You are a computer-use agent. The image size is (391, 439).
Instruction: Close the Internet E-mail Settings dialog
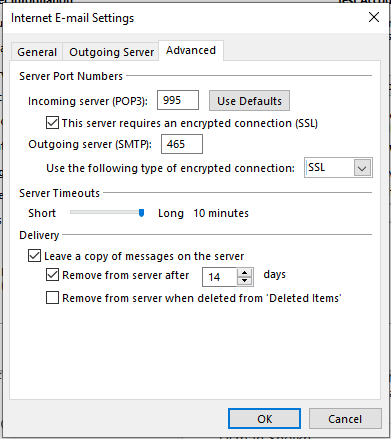click(x=374, y=17)
